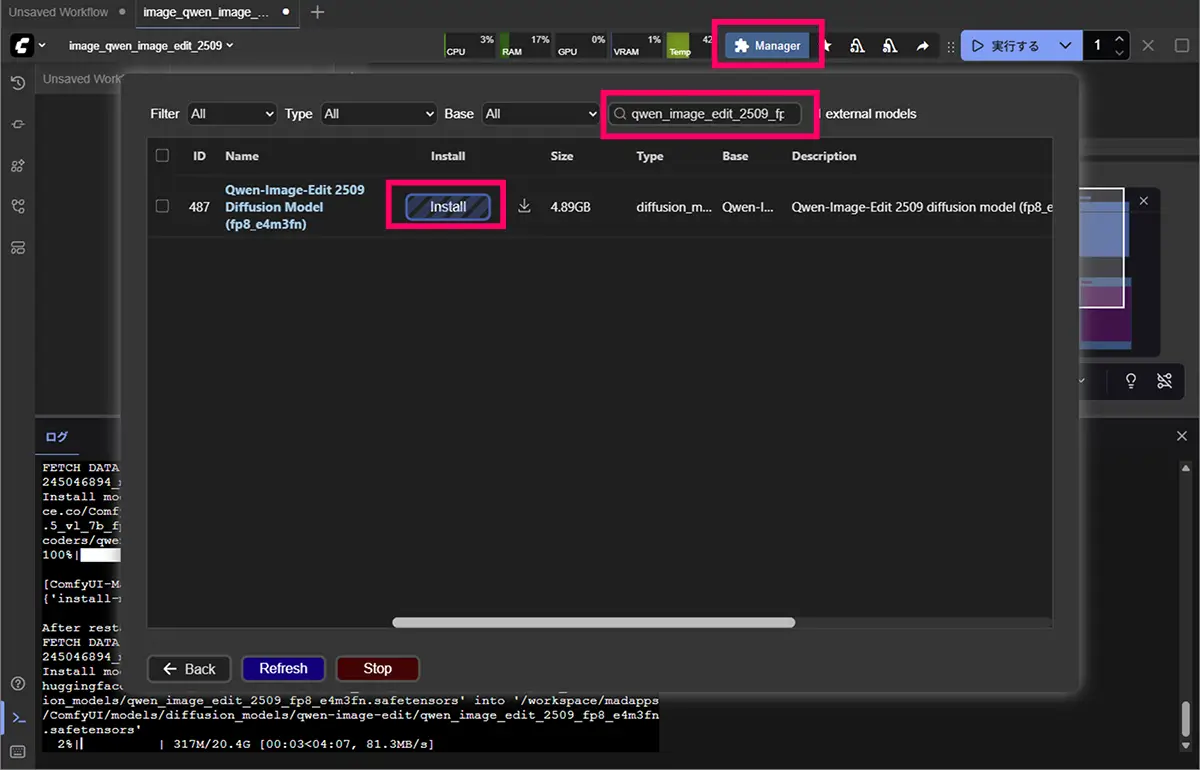Open the Type dropdown
The image size is (1200, 770).
pos(378,114)
